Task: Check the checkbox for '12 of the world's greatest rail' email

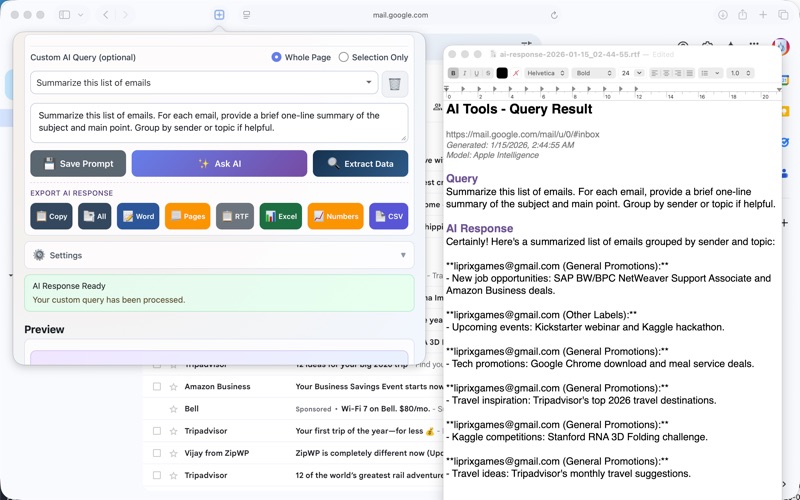Action: pyautogui.click(x=157, y=475)
